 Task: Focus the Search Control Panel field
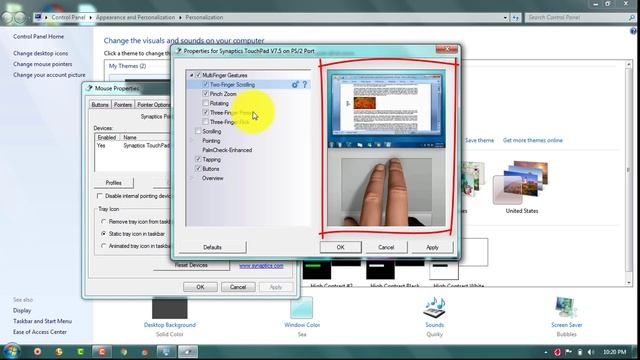(577, 18)
